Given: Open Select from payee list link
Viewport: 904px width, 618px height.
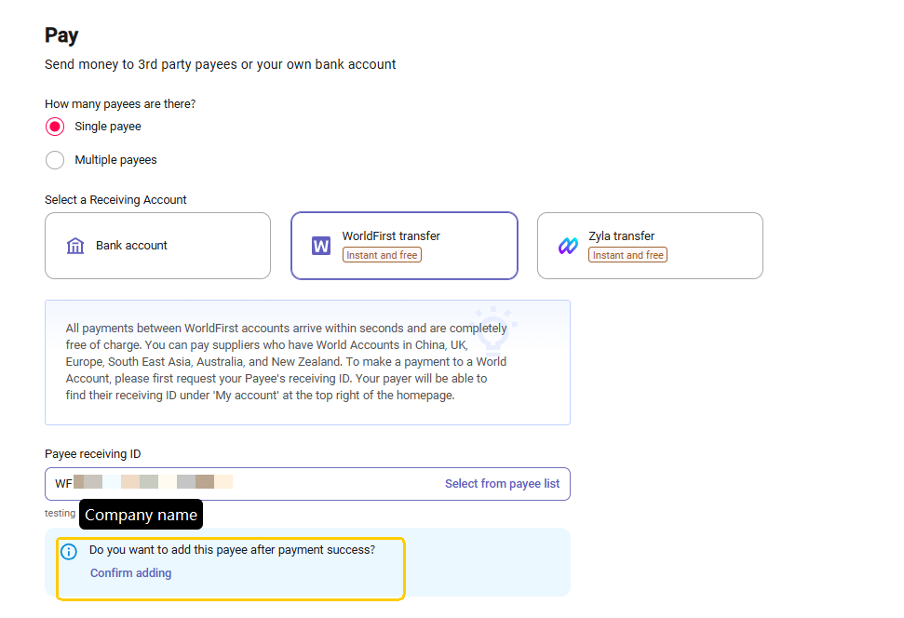Looking at the screenshot, I should tap(502, 484).
